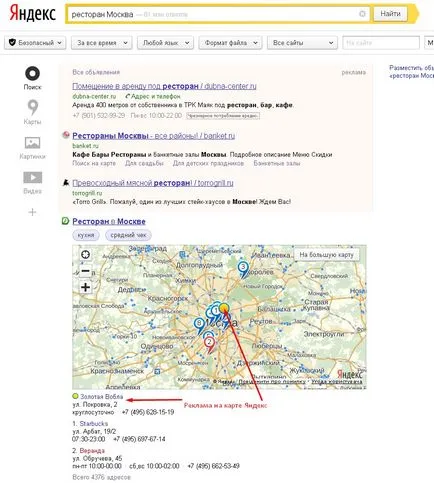Viewport: 434px width, 483px height.
Task: Click the Банкетные залы sublink
Action: [x=277, y=163]
